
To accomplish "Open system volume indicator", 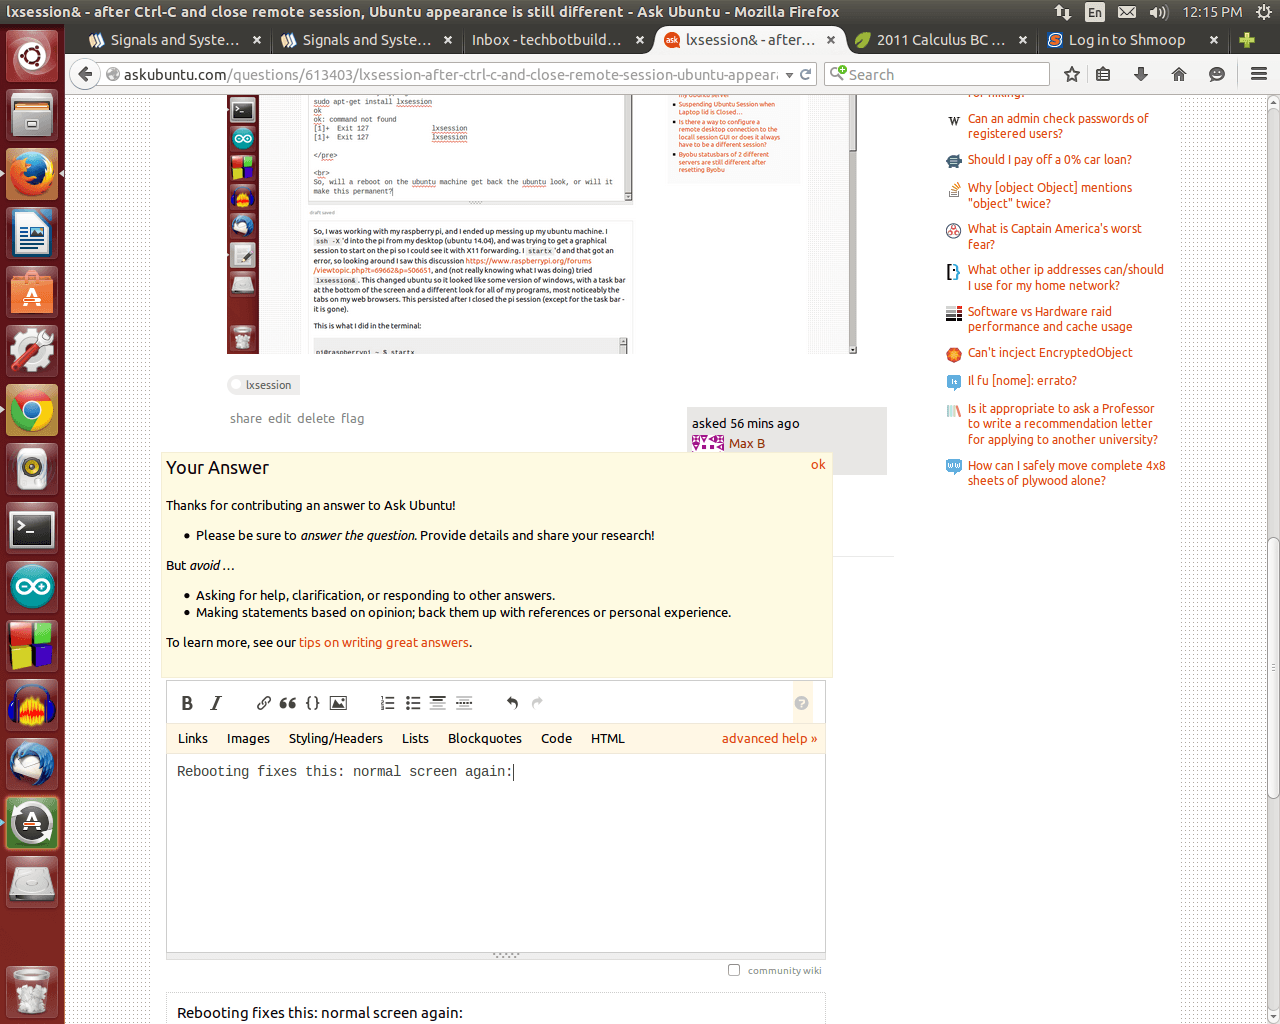I will [x=1159, y=12].
